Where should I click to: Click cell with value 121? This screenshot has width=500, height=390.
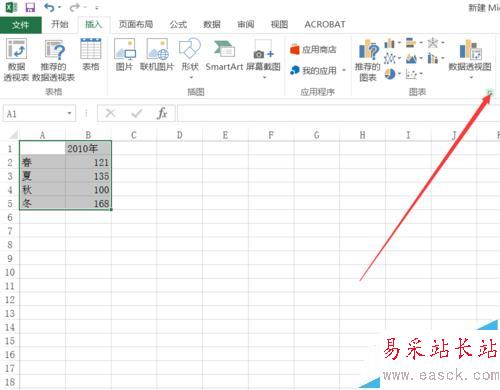click(x=88, y=162)
